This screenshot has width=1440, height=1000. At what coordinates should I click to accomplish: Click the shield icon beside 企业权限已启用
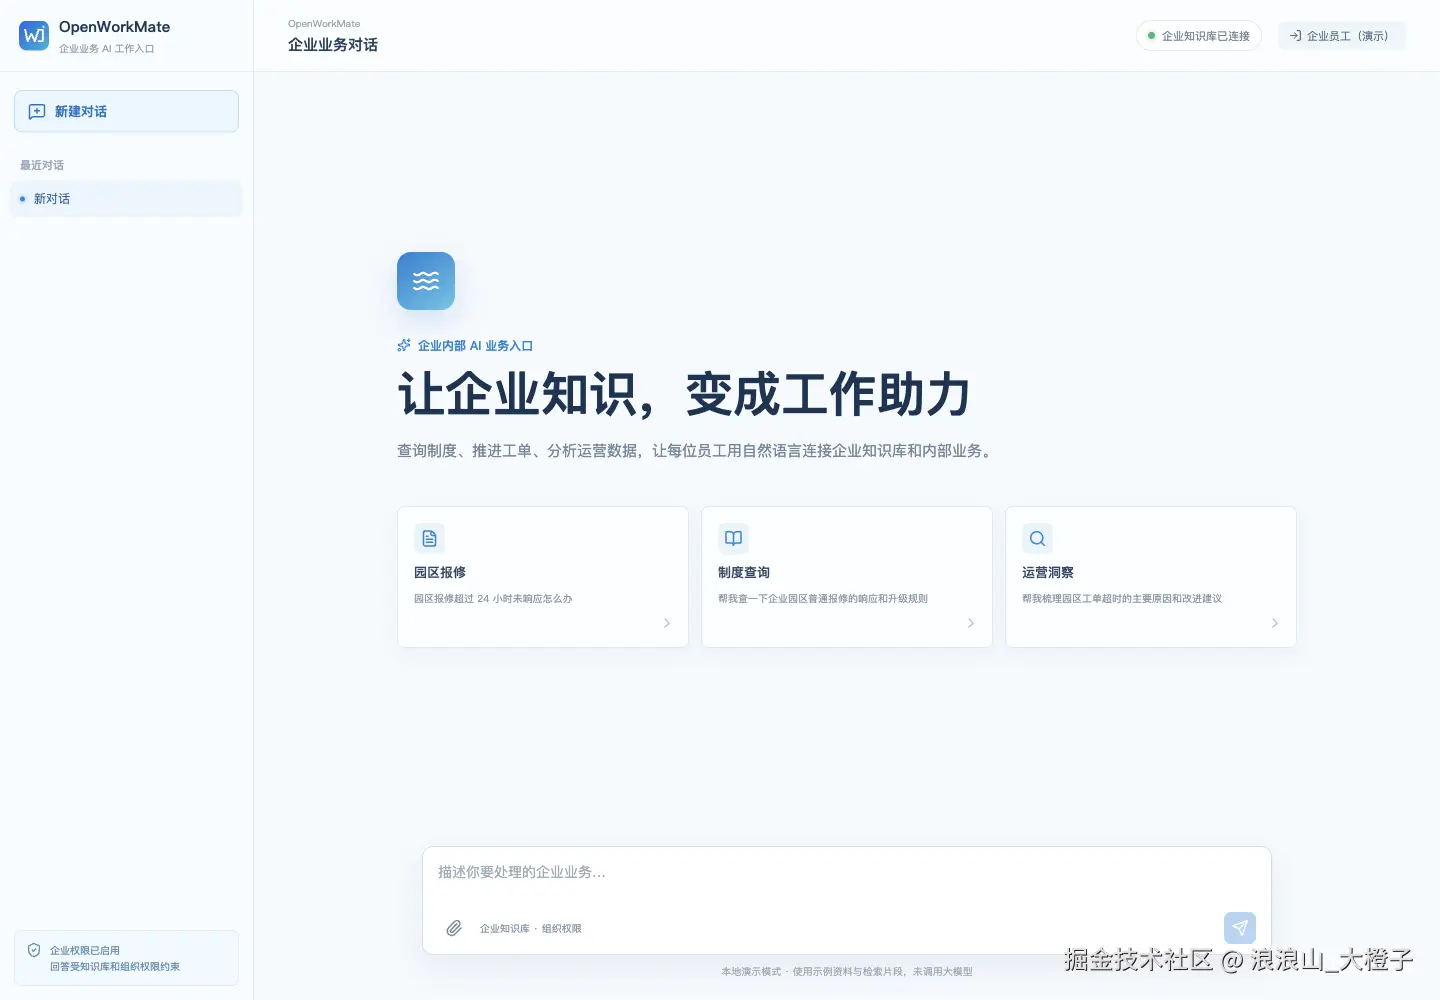point(34,950)
